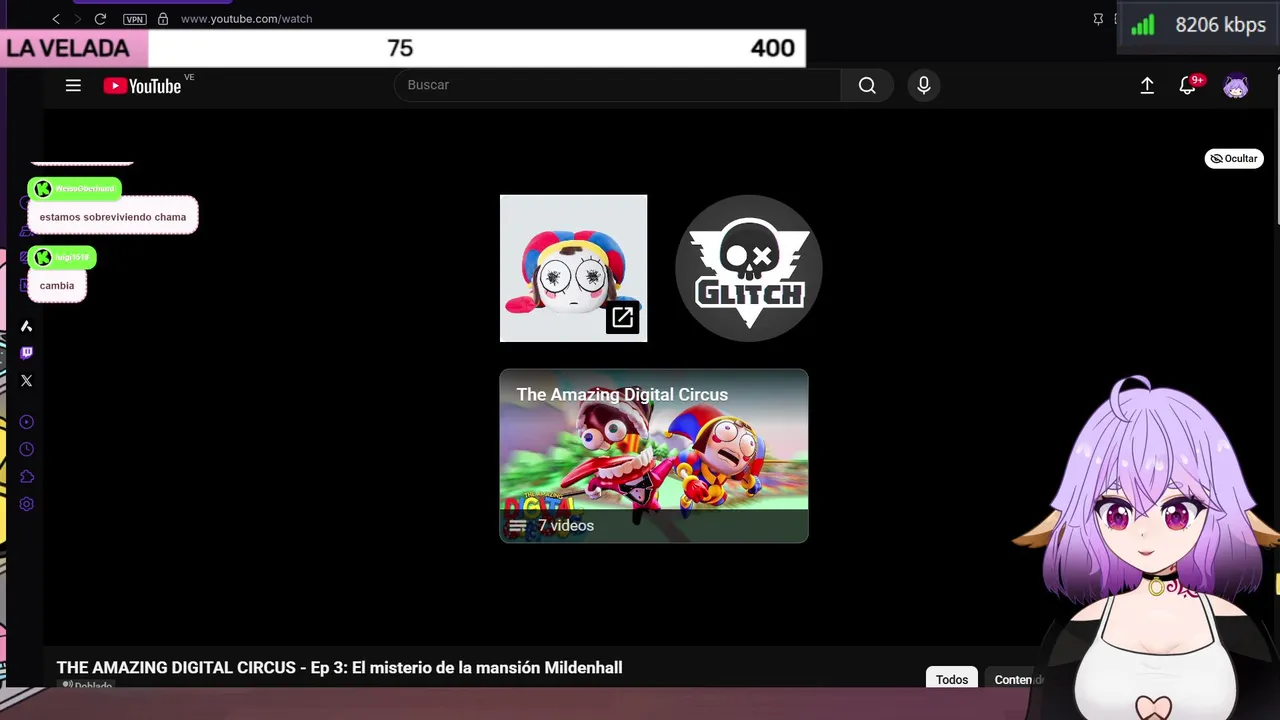Viewport: 1280px width, 720px height.
Task: Click the www.youtube.com/watch address bar
Action: coord(246,19)
